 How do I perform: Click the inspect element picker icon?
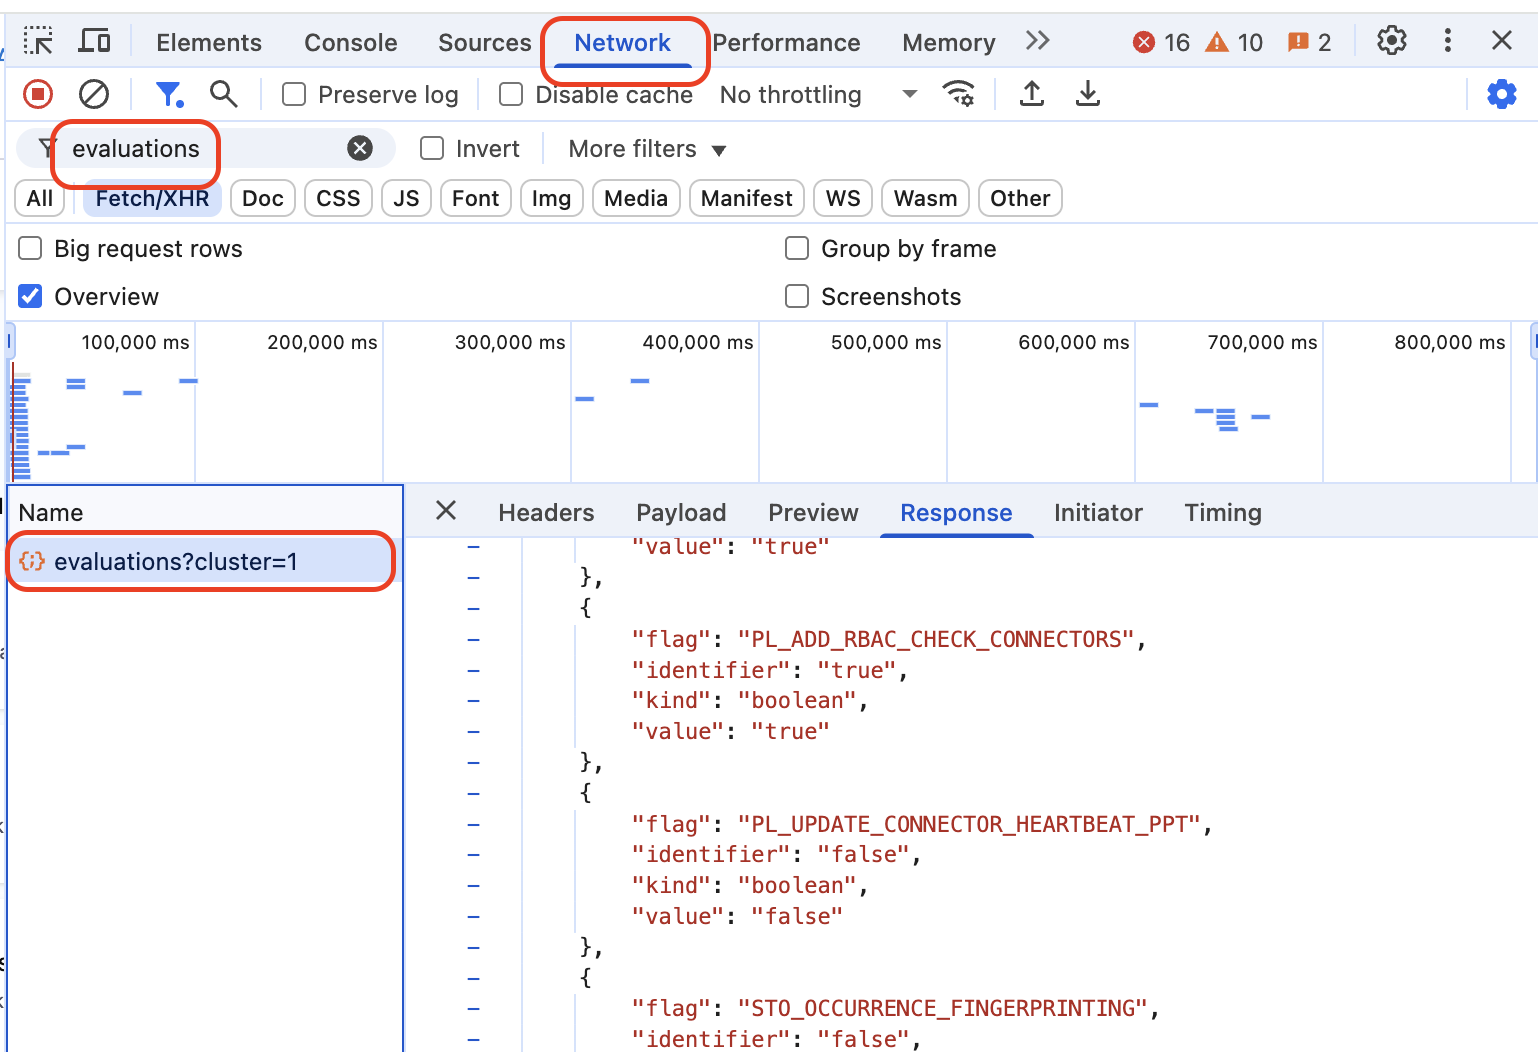click(38, 41)
